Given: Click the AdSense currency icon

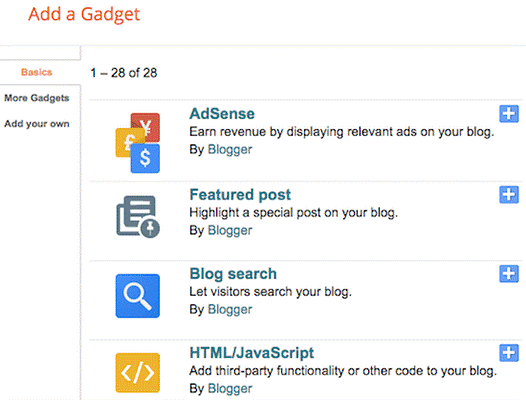Looking at the screenshot, I should (x=138, y=143).
